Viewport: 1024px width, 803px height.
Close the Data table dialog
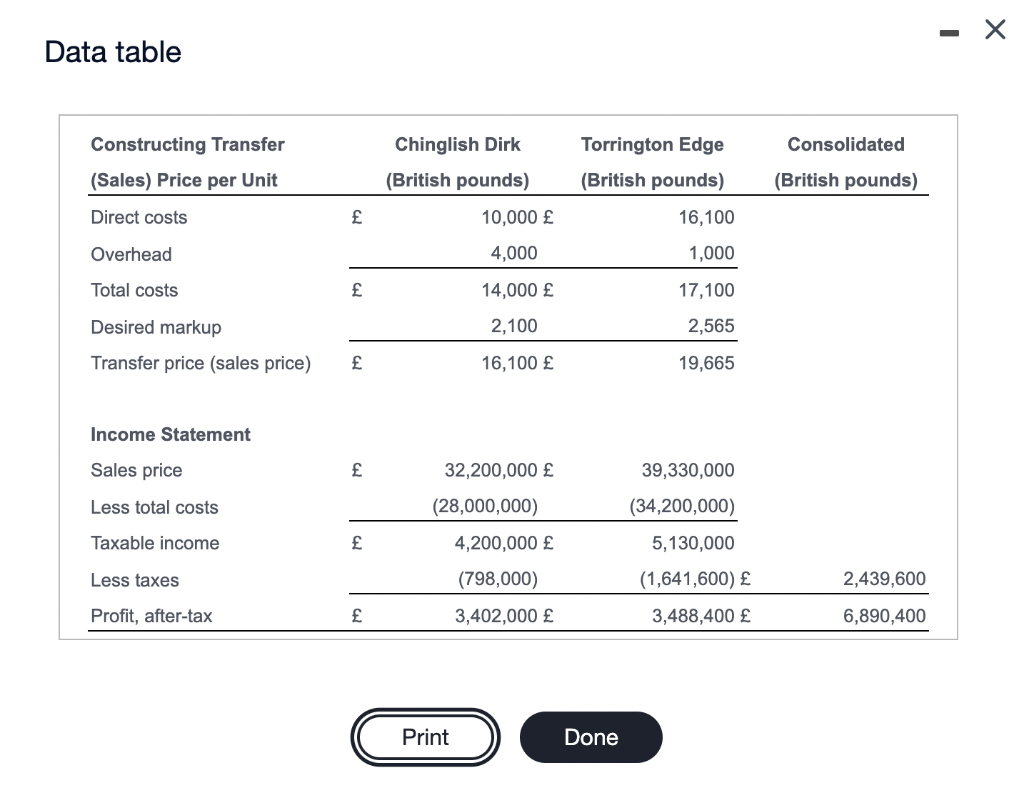point(995,29)
